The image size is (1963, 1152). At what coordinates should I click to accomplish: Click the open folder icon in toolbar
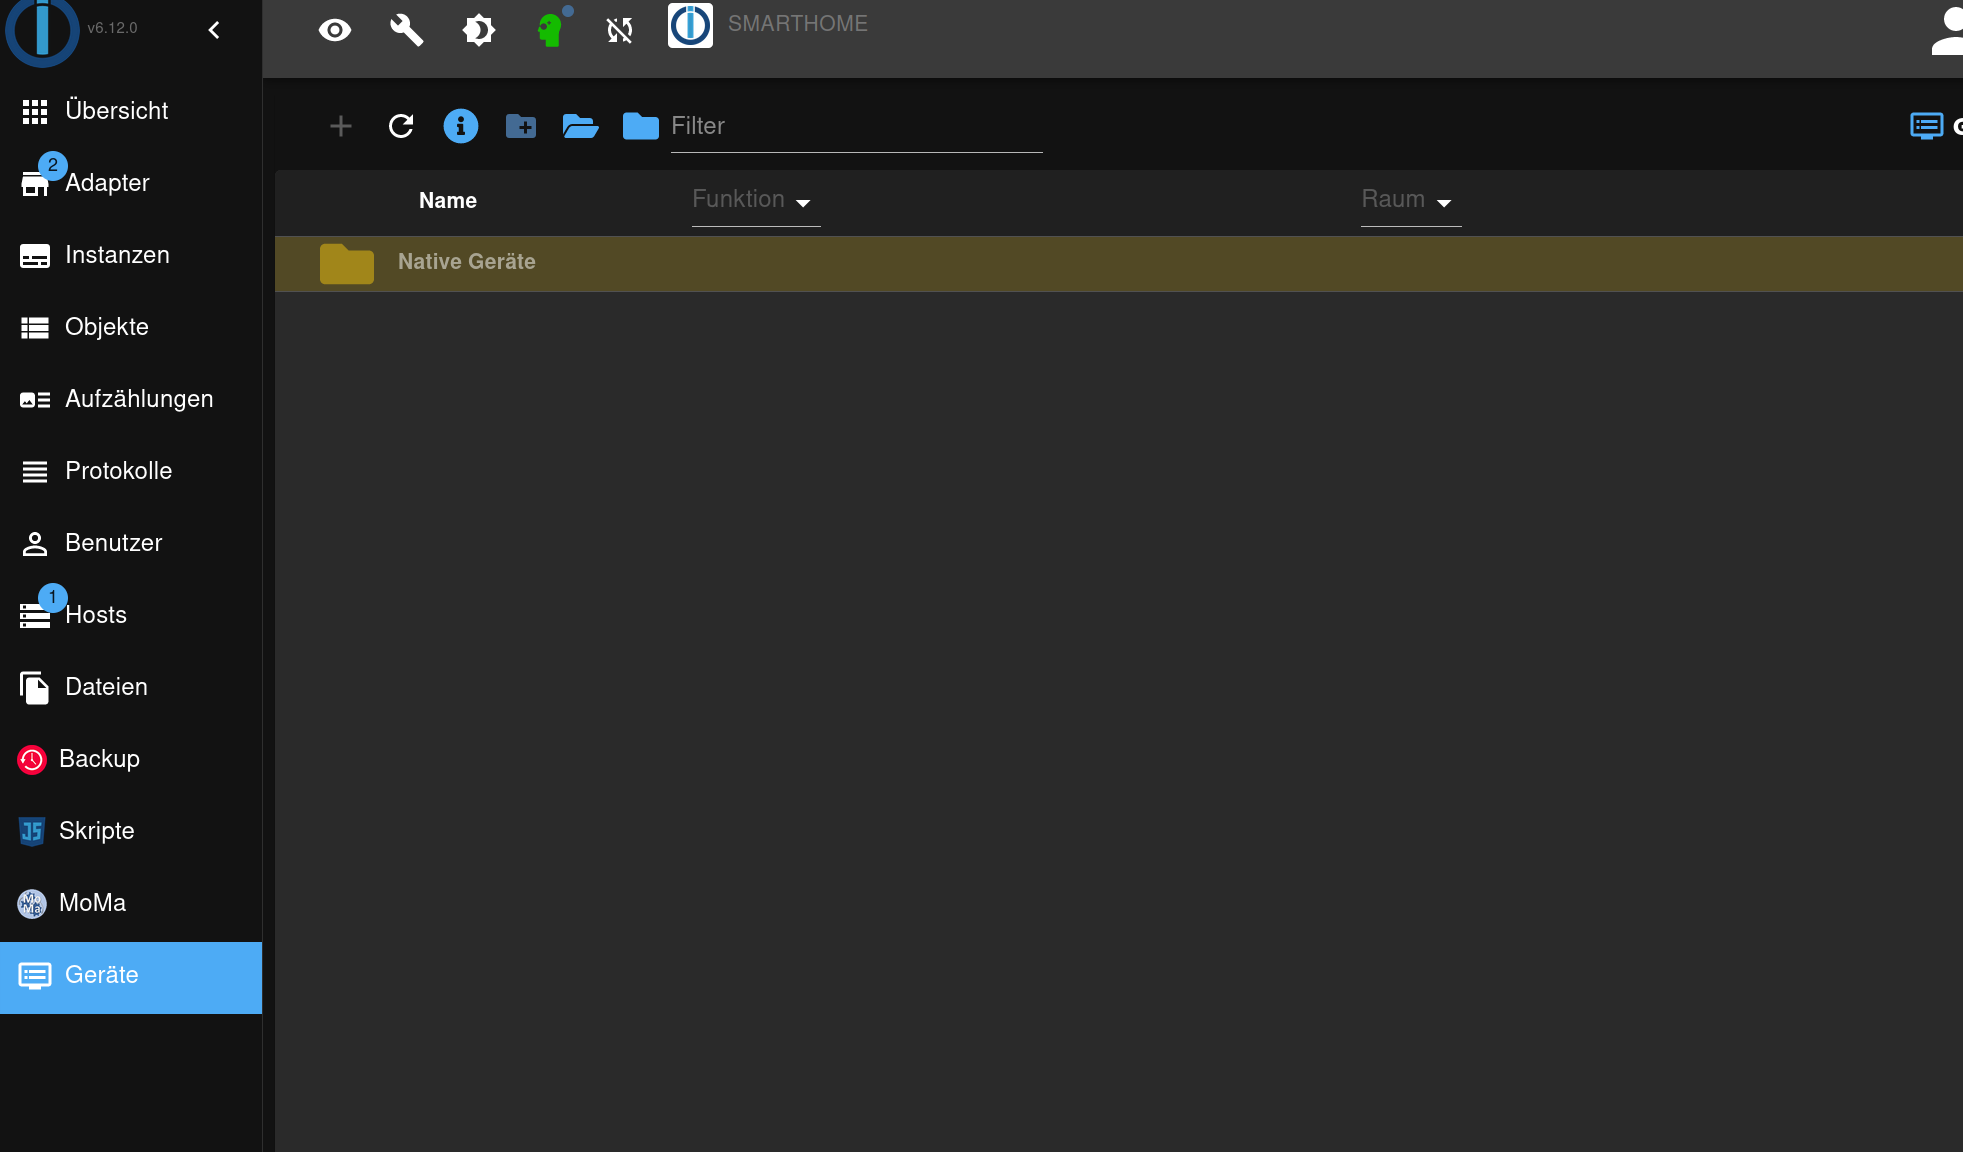point(580,126)
